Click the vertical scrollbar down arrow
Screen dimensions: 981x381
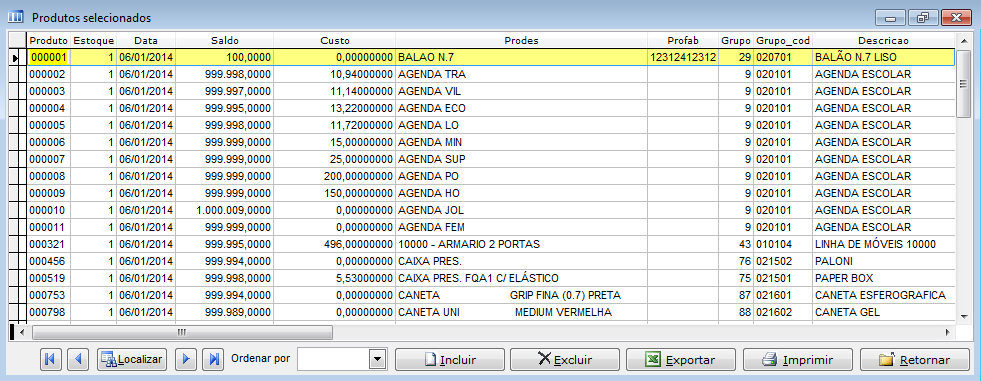click(963, 316)
